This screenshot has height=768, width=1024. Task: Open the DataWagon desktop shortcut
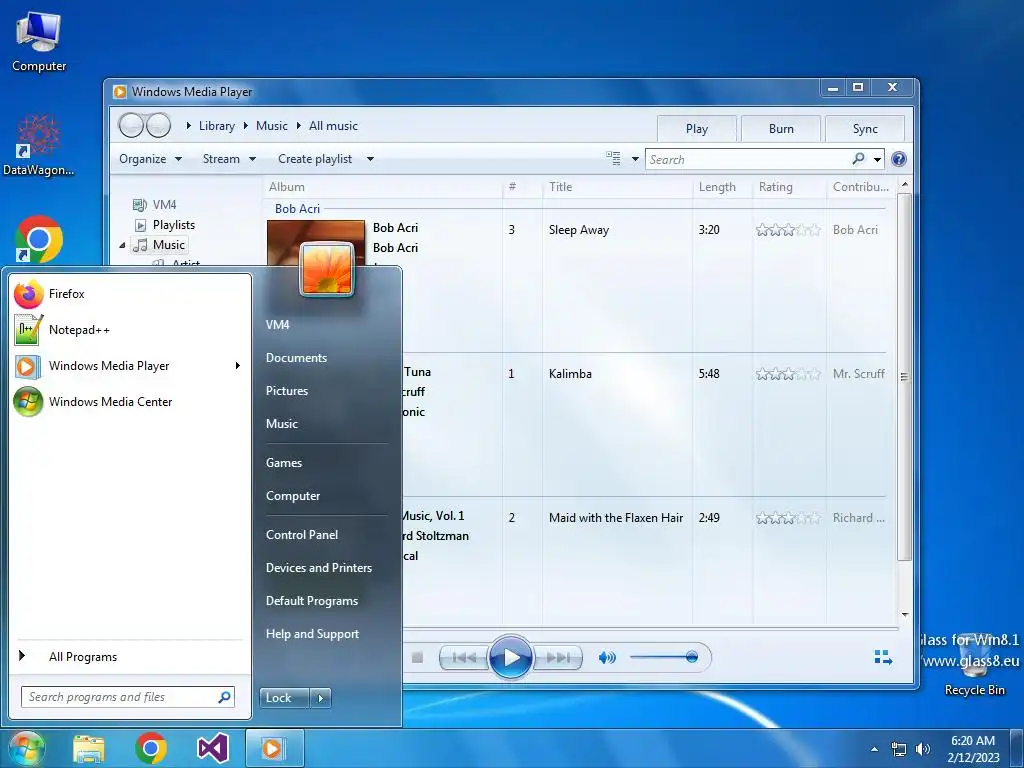pos(39,145)
